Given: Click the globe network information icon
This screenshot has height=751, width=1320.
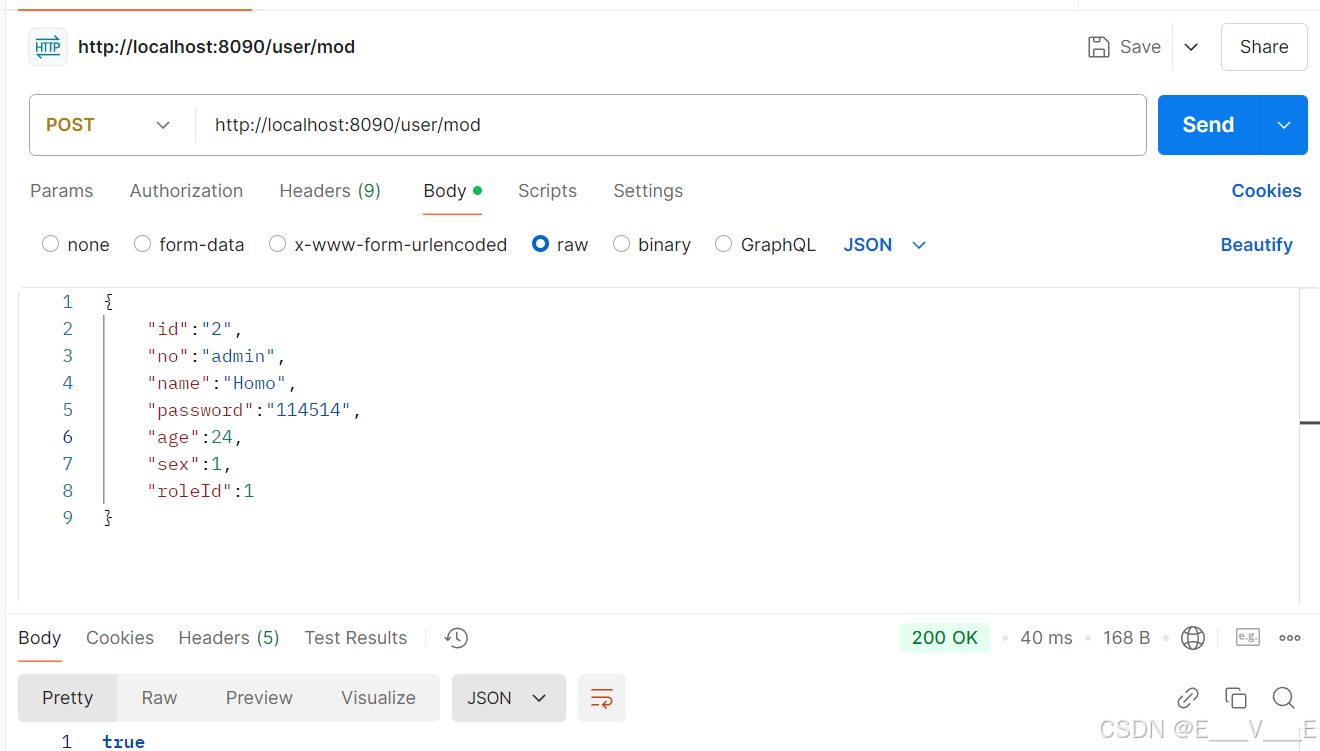Looking at the screenshot, I should coord(1193,638).
